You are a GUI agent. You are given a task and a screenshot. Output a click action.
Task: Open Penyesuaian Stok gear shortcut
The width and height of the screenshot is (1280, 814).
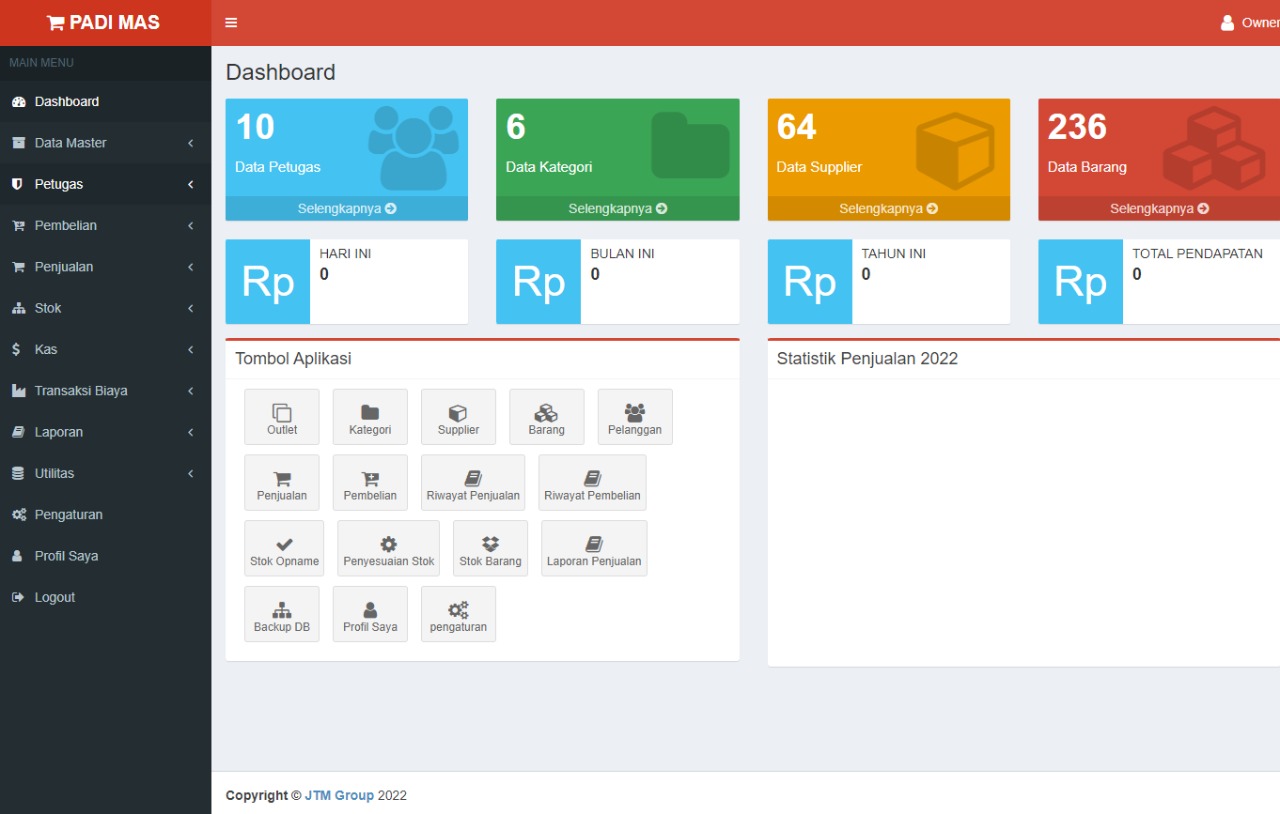coord(388,548)
